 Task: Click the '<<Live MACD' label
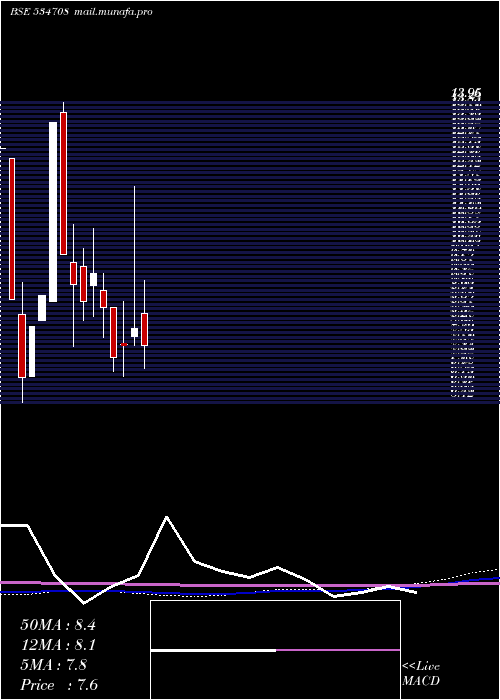coord(421,674)
